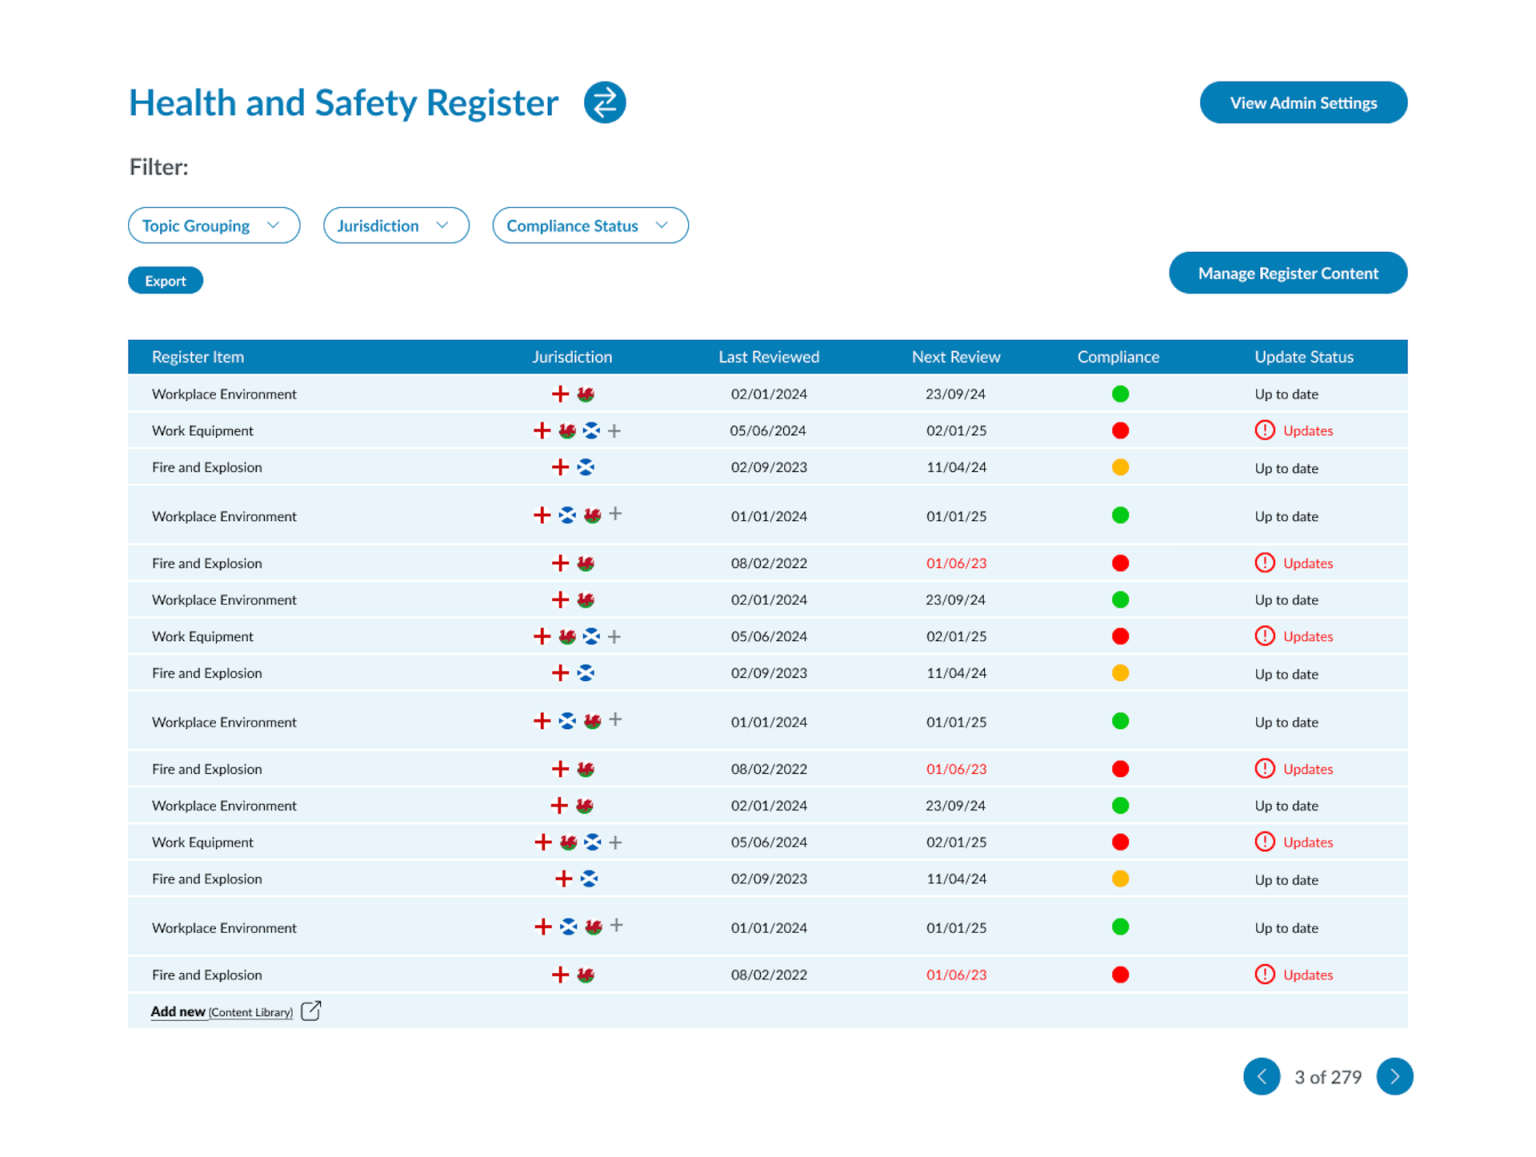Expand the Topic Grouping filter dropdown

[213, 226]
